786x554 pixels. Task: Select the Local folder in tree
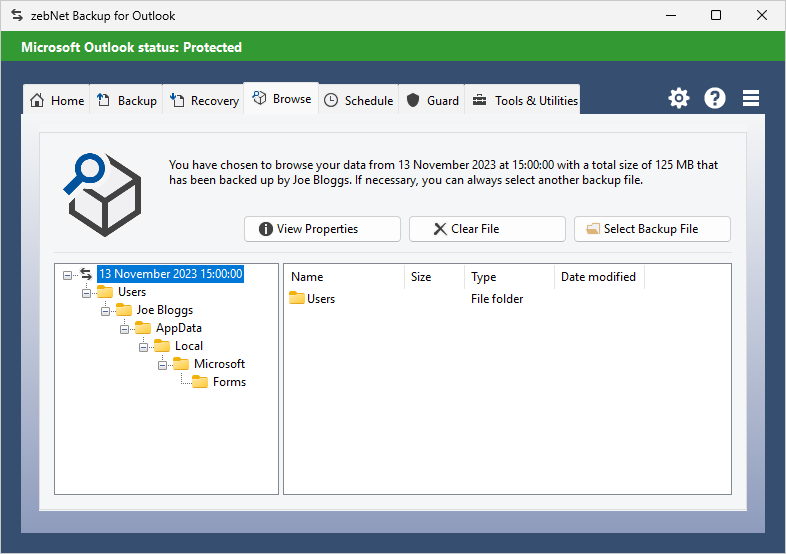click(188, 346)
